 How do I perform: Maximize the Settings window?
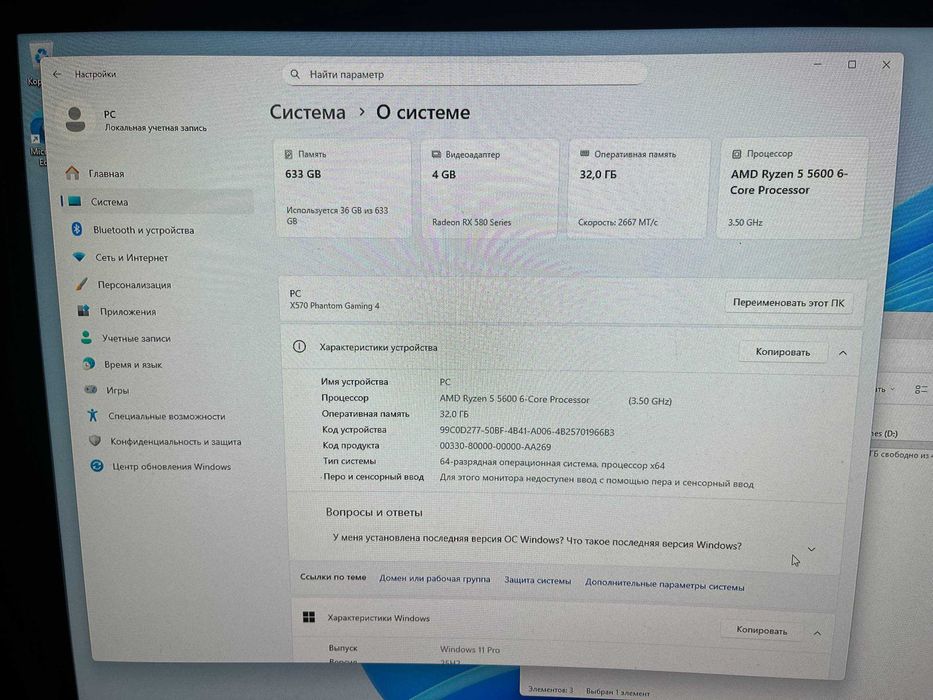pos(852,64)
